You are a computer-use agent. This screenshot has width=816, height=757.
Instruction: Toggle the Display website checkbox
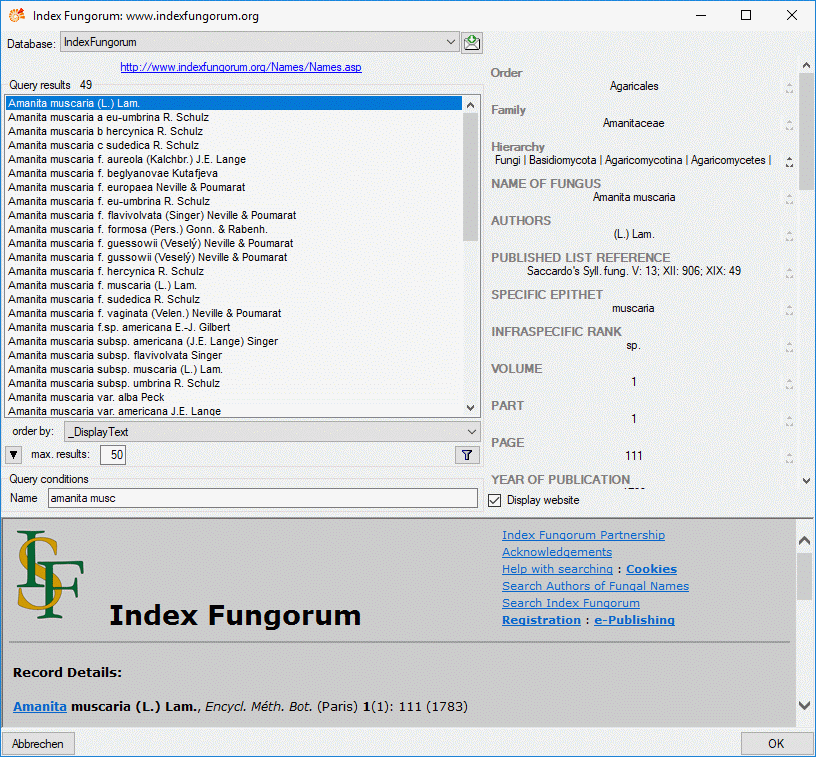click(x=494, y=501)
